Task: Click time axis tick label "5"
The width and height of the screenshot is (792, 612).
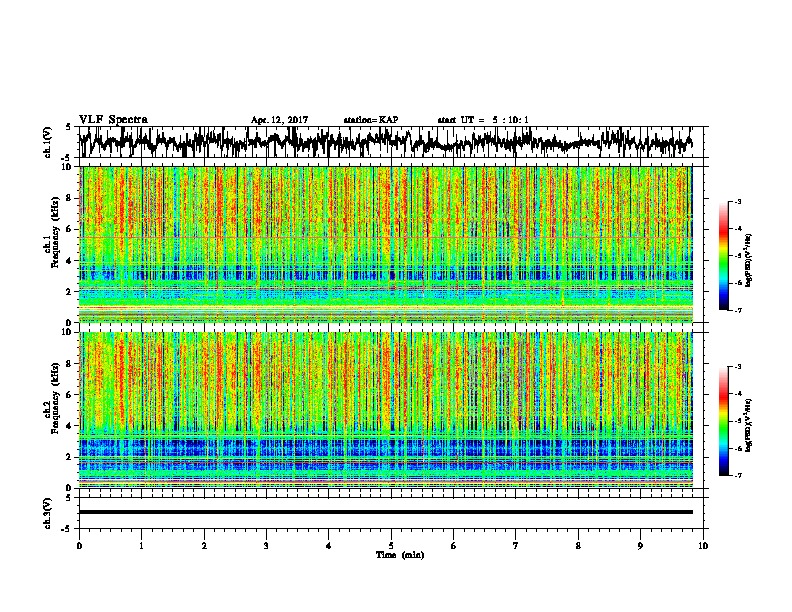Action: (391, 546)
